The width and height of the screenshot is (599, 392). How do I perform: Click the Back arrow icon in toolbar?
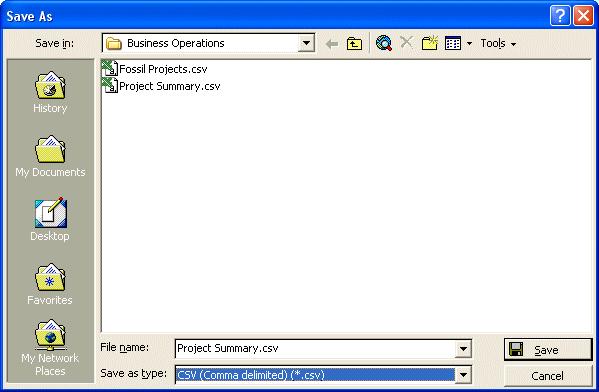point(332,44)
